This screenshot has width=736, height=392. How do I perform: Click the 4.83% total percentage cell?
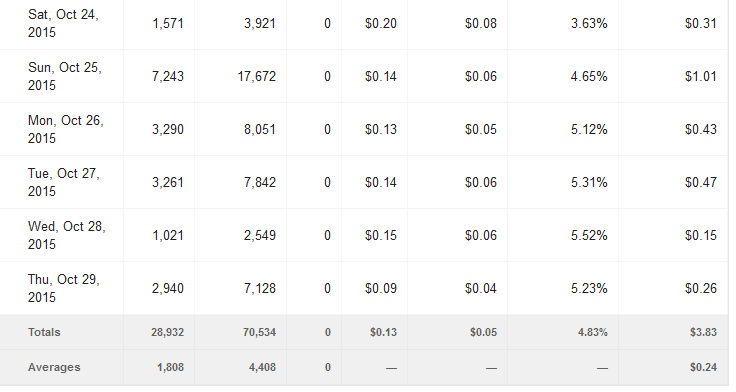592,332
